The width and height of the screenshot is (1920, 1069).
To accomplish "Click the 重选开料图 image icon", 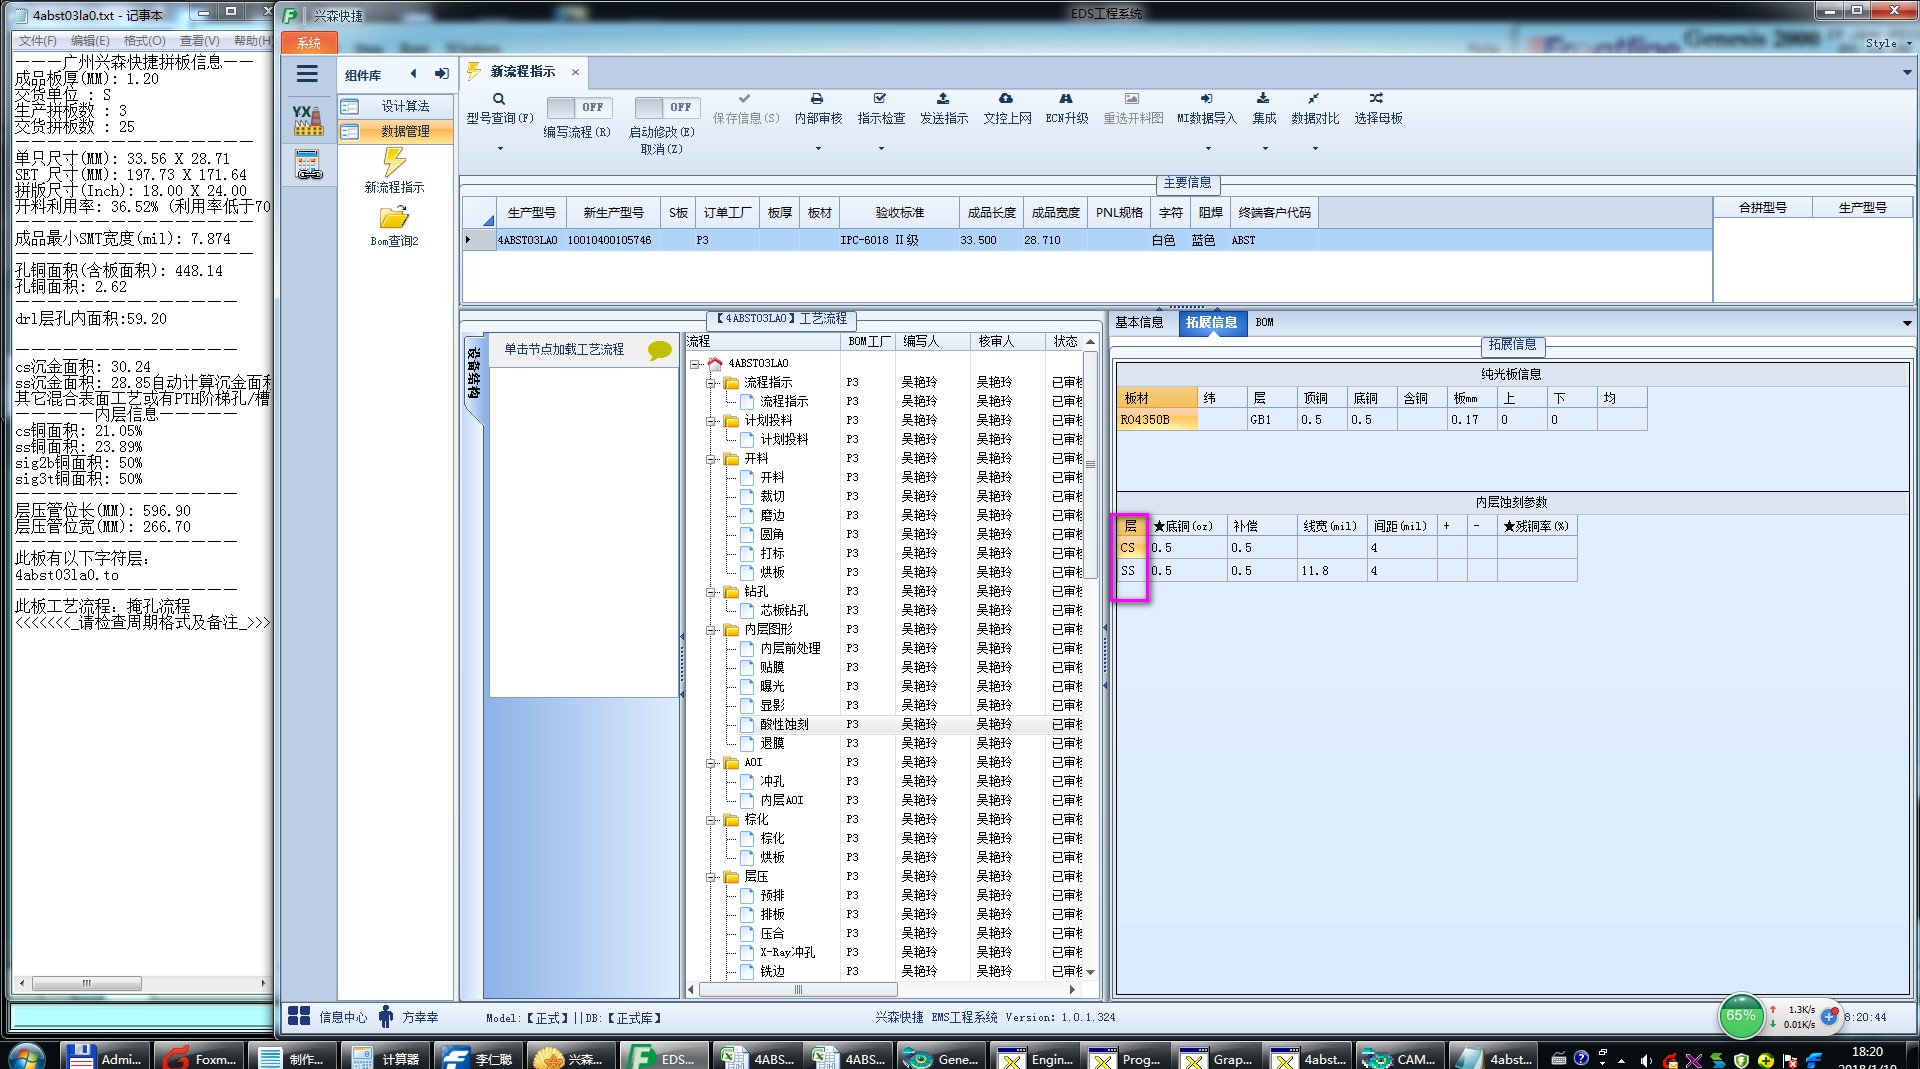I will point(1132,99).
